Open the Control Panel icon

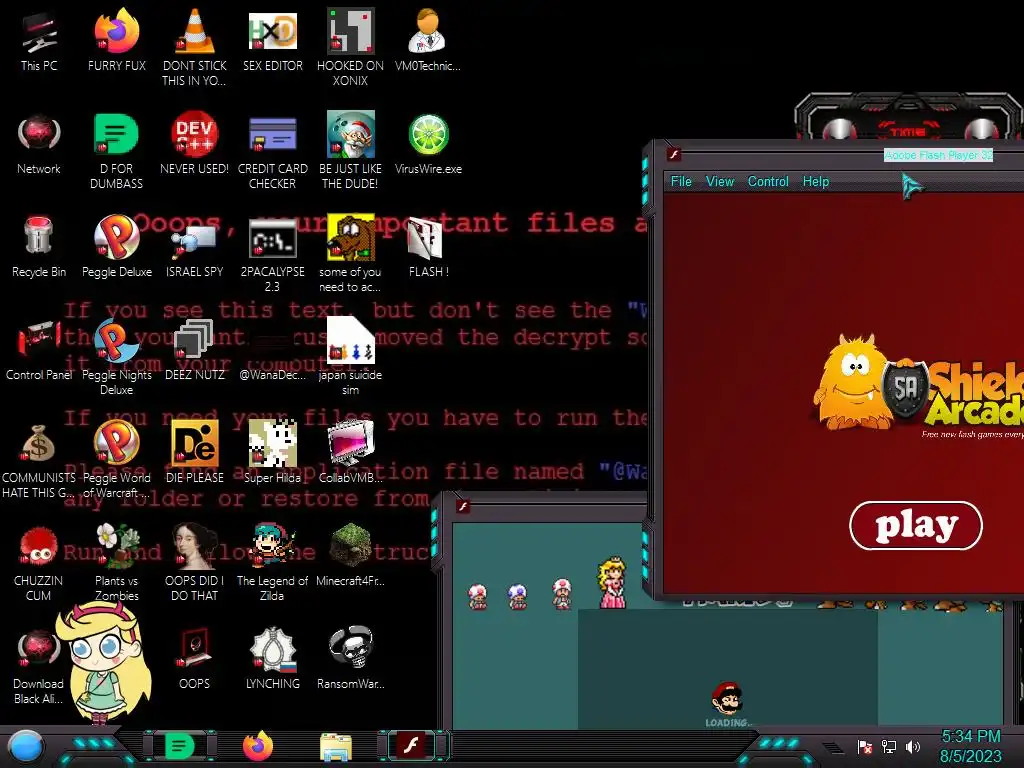point(39,340)
